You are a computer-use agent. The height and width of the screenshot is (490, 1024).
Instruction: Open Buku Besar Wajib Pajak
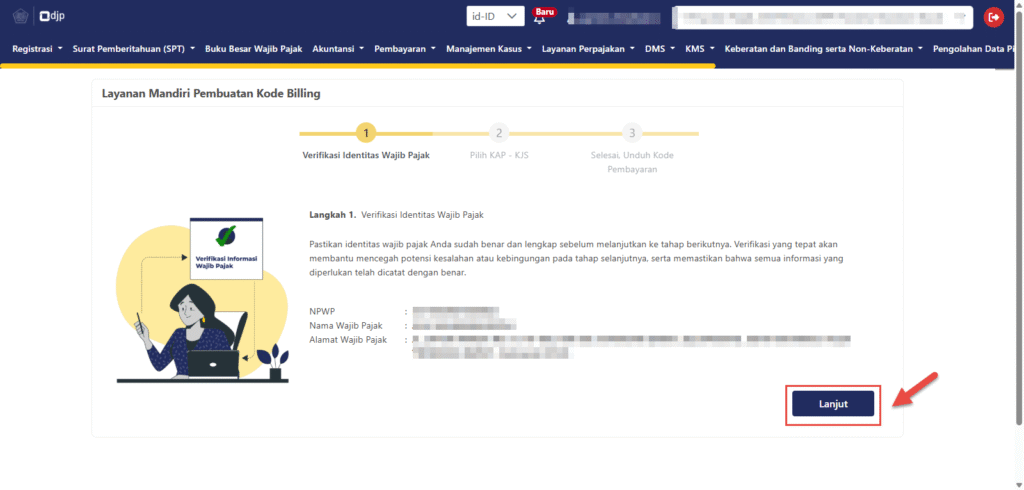(x=254, y=48)
